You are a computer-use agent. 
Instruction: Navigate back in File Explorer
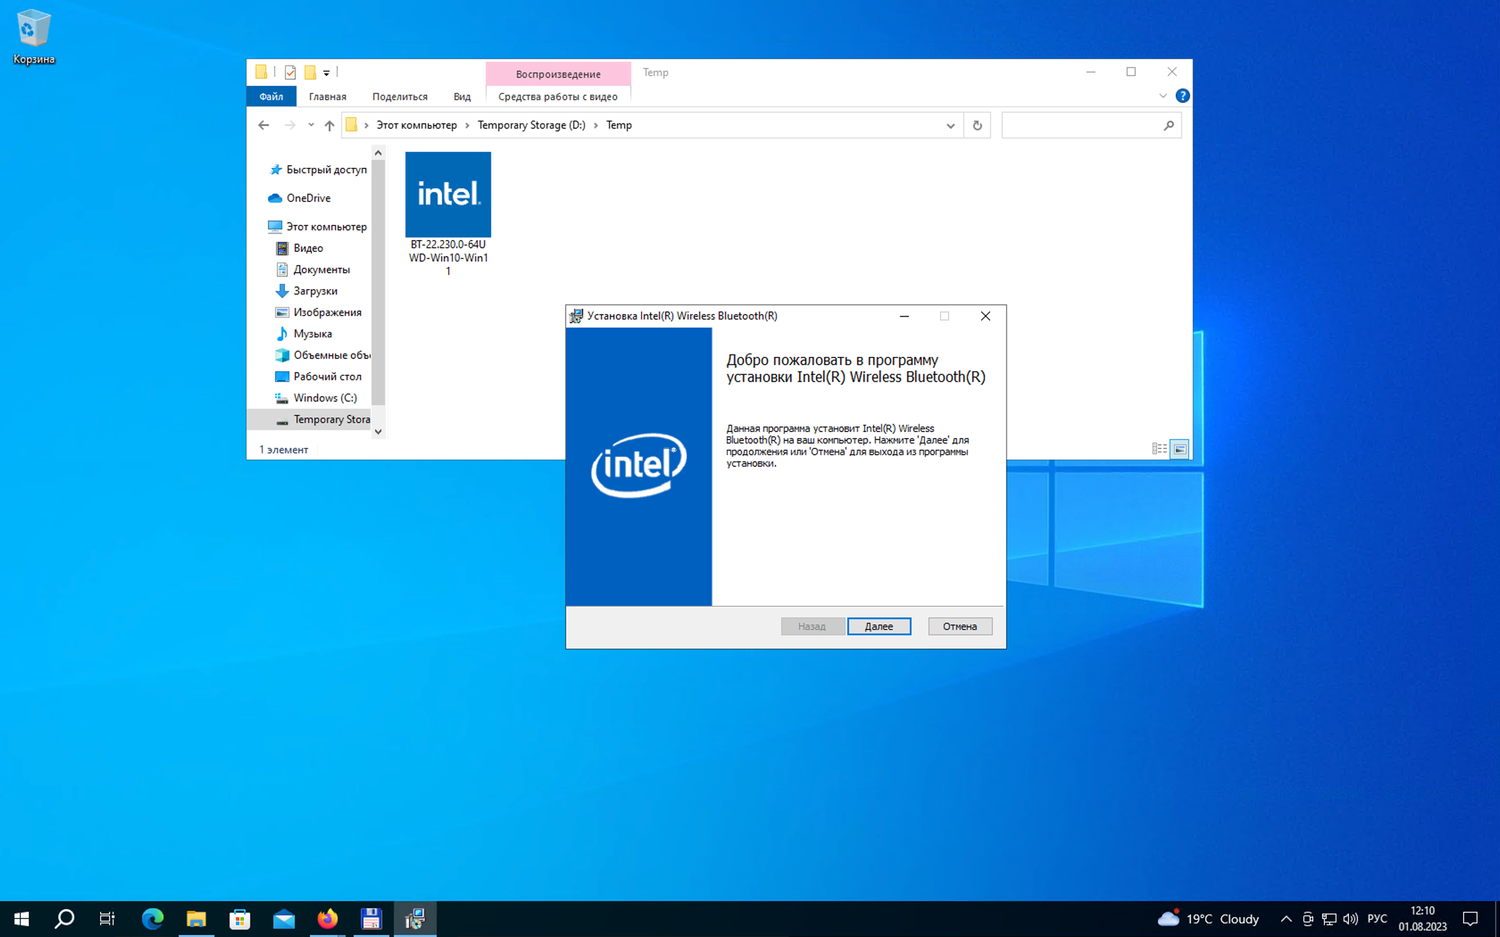(264, 125)
